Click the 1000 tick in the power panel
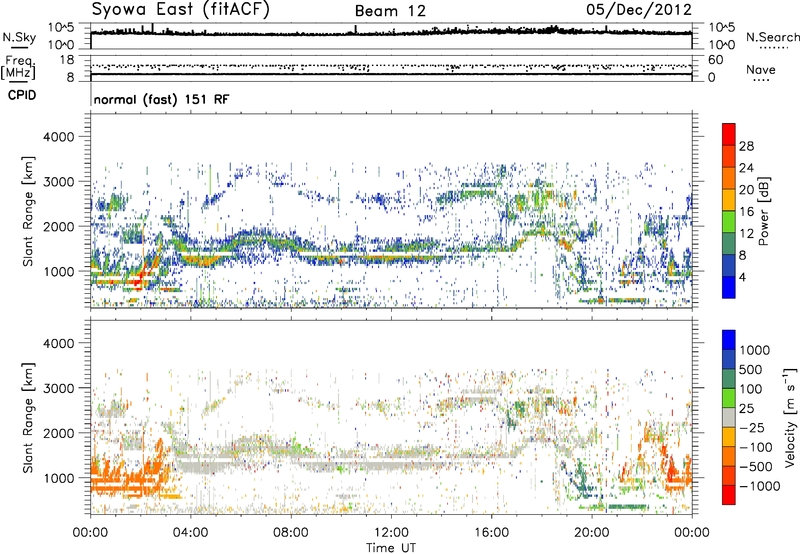The height and width of the screenshot is (554, 800). tap(58, 271)
